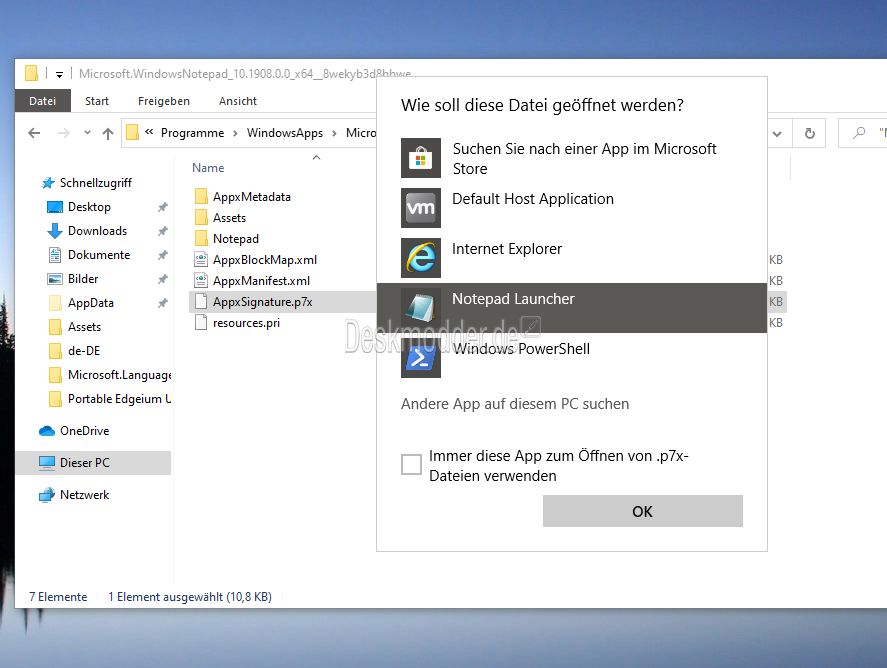The width and height of the screenshot is (887, 668).
Task: Select Windows PowerShell app entry
Action: click(572, 357)
